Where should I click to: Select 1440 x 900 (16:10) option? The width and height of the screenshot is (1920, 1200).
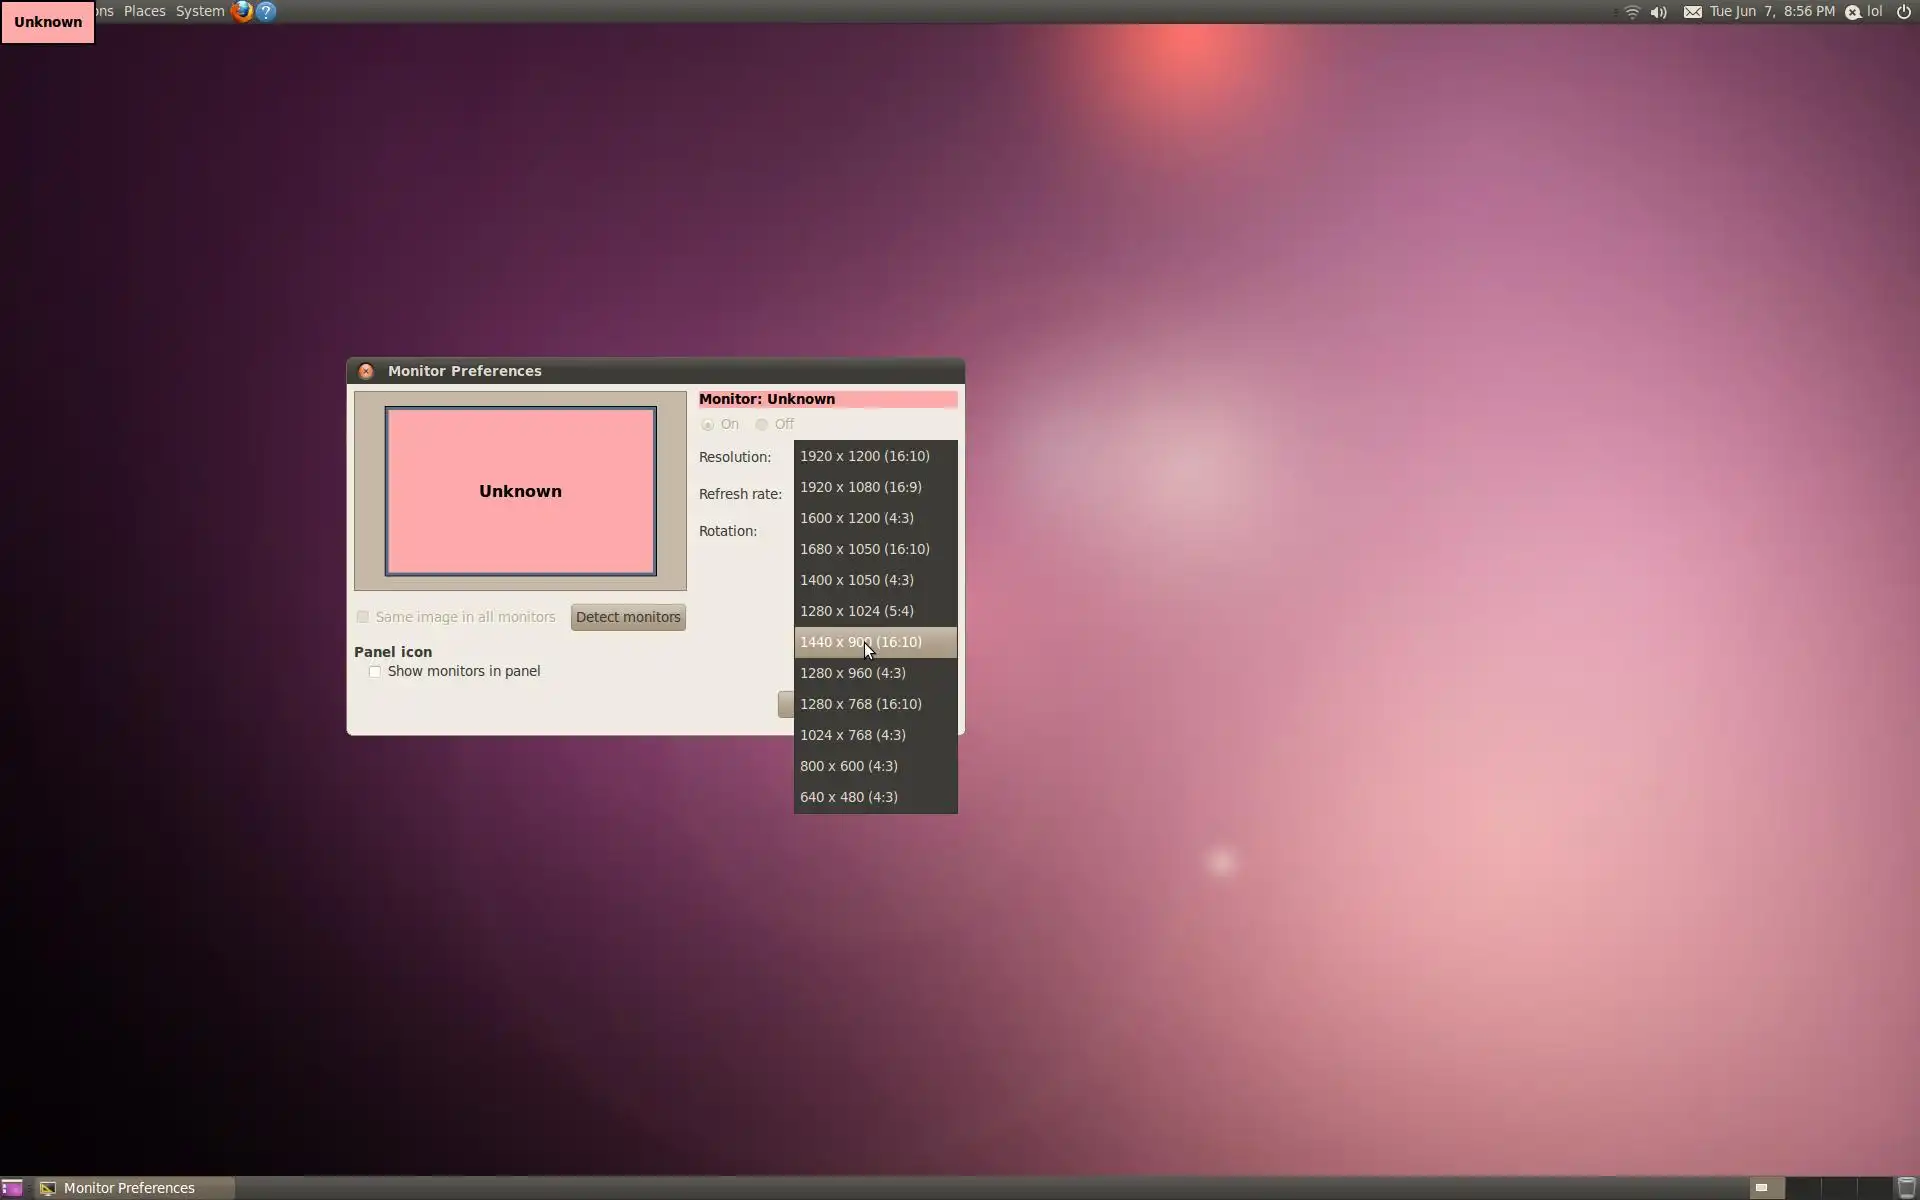tap(860, 642)
